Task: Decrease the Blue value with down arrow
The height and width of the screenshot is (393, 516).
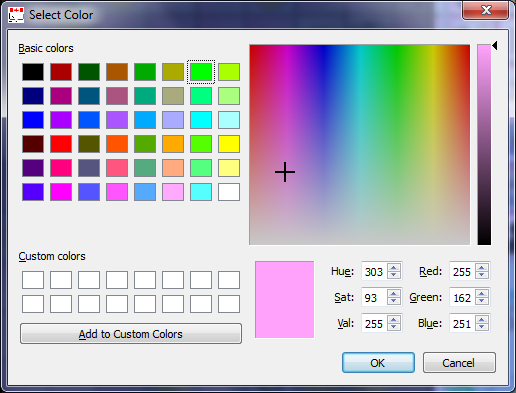Action: pyautogui.click(x=482, y=327)
